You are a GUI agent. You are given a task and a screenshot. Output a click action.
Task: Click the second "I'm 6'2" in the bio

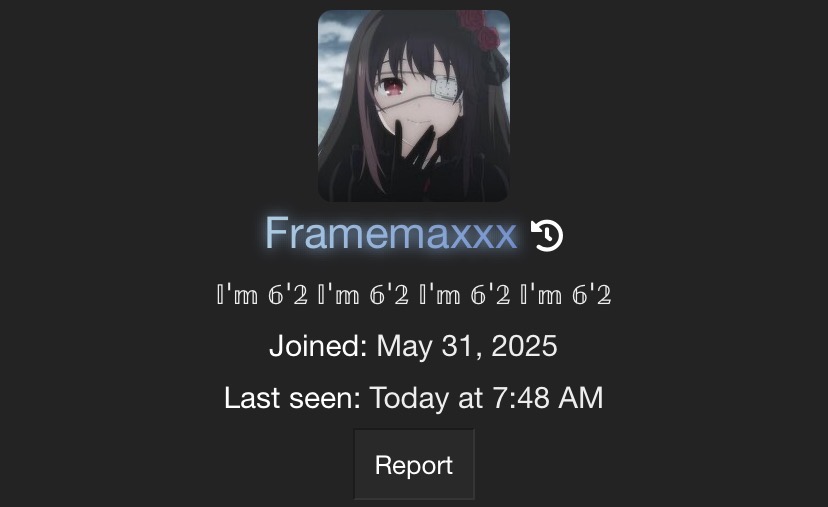click(363, 294)
